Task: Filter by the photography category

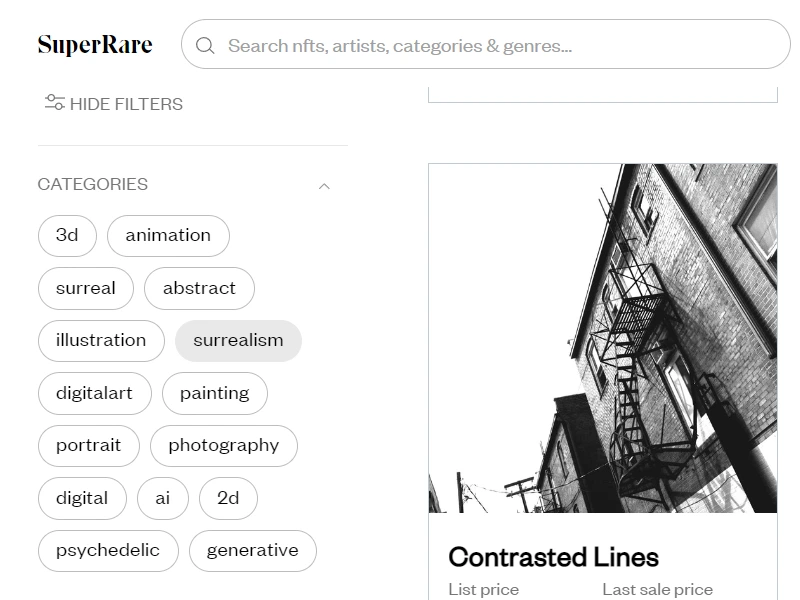Action: tap(224, 446)
